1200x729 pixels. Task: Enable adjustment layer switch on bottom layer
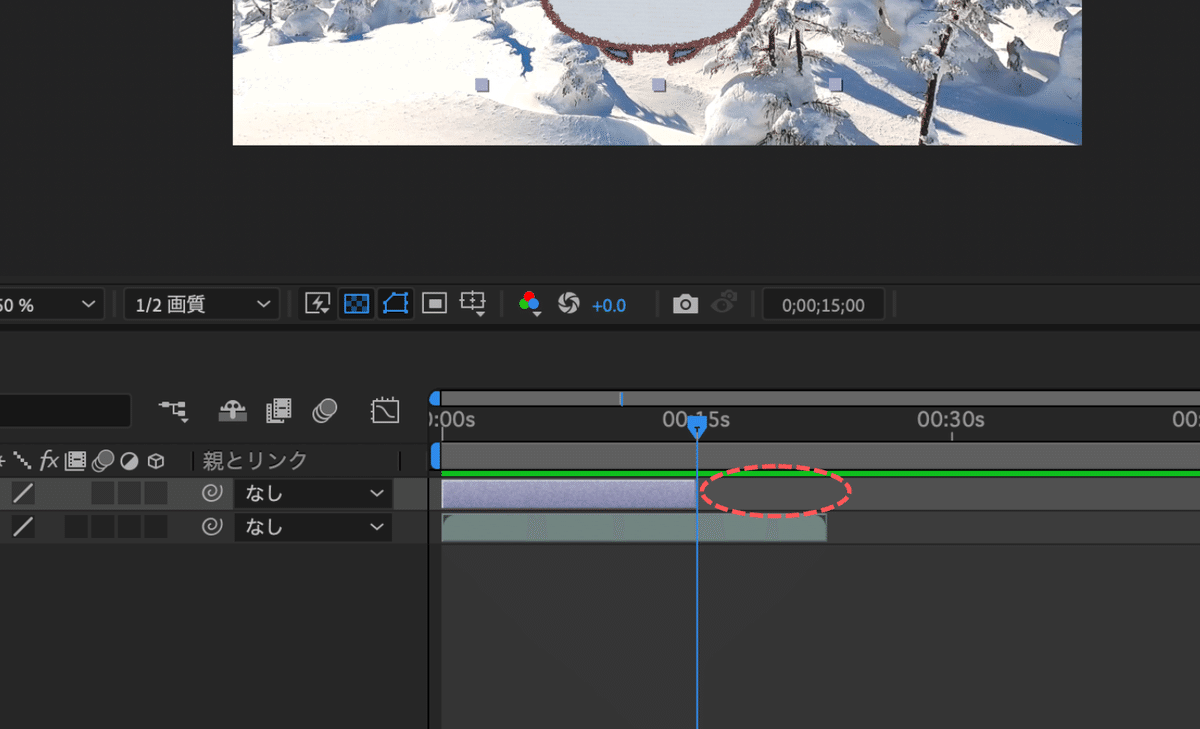[x=129, y=527]
